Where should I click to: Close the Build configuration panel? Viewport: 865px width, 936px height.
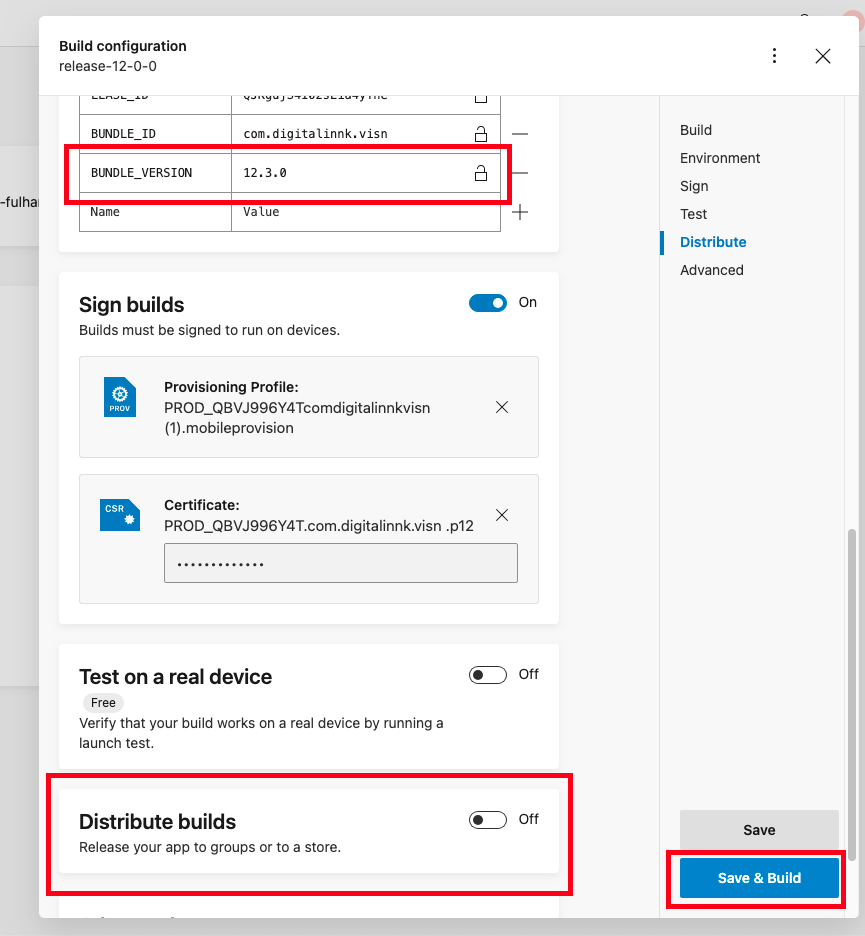(x=822, y=56)
